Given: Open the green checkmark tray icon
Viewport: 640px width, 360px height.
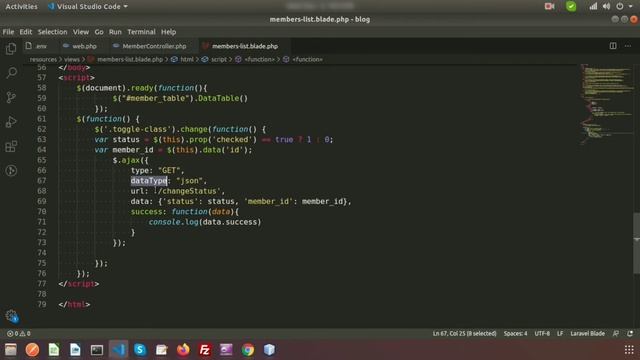Looking at the screenshot, I should [571, 7].
